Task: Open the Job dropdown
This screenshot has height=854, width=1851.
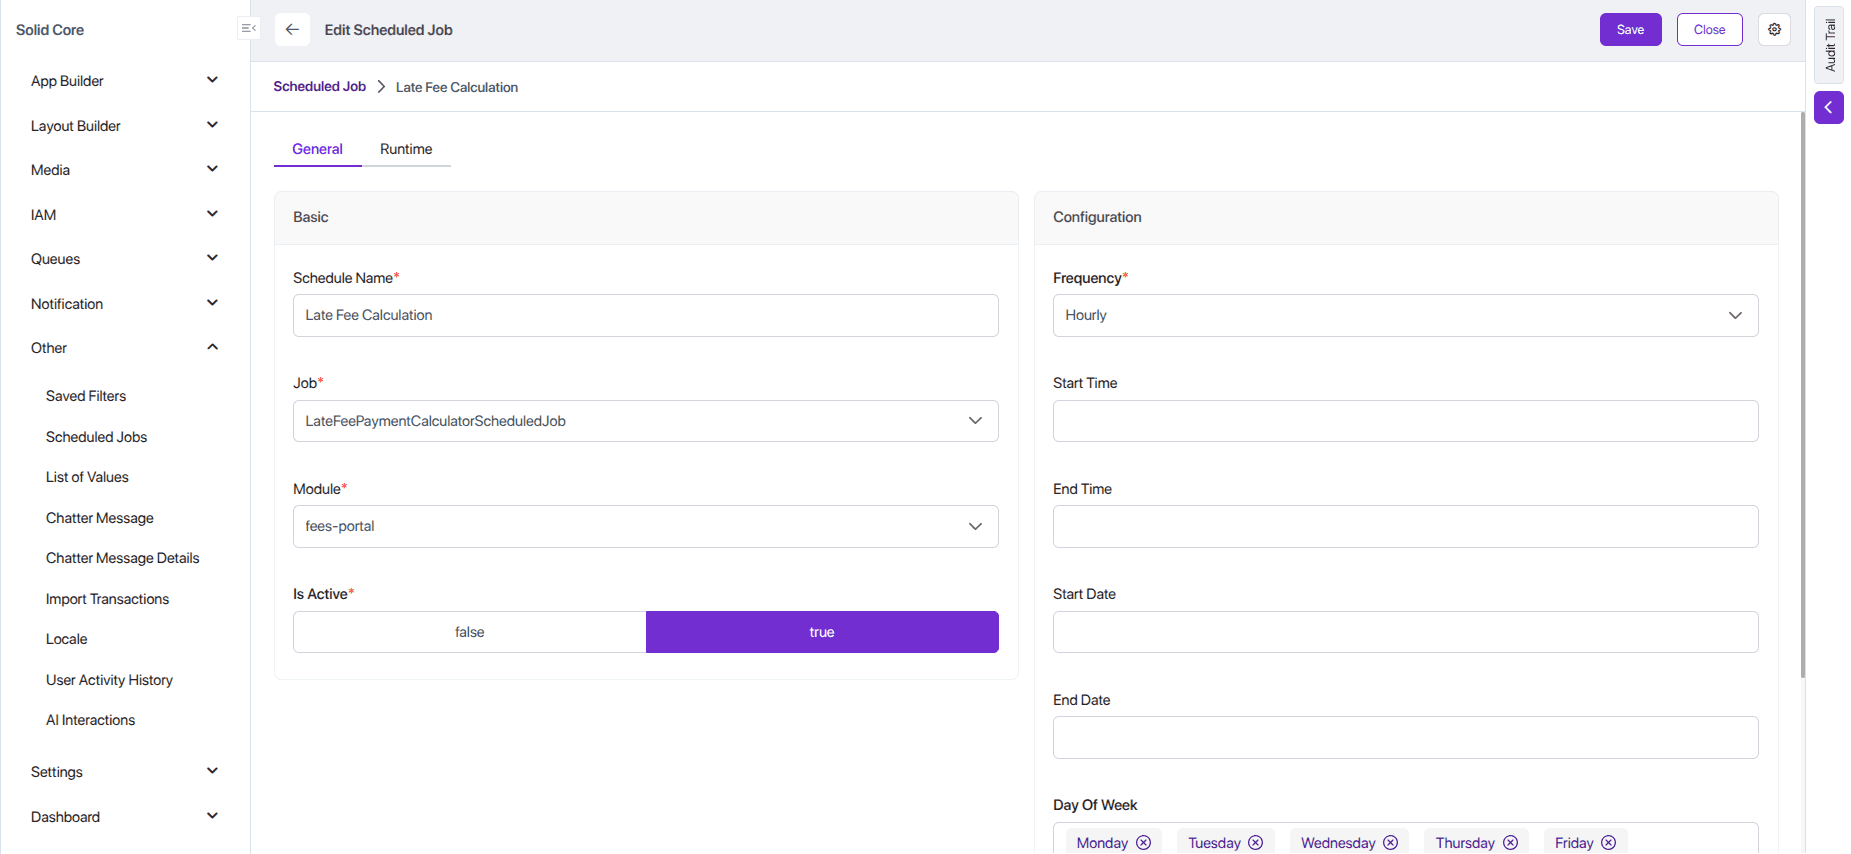Action: [646, 421]
